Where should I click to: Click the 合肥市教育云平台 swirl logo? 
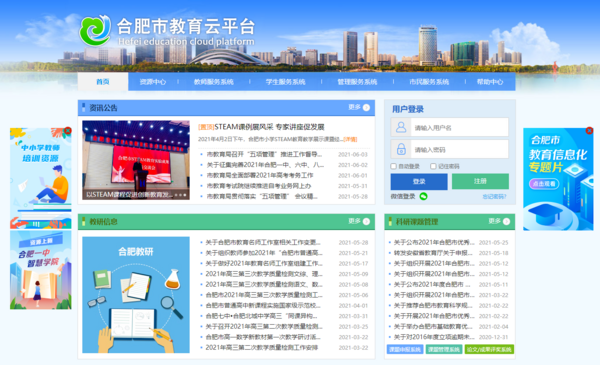click(95, 30)
